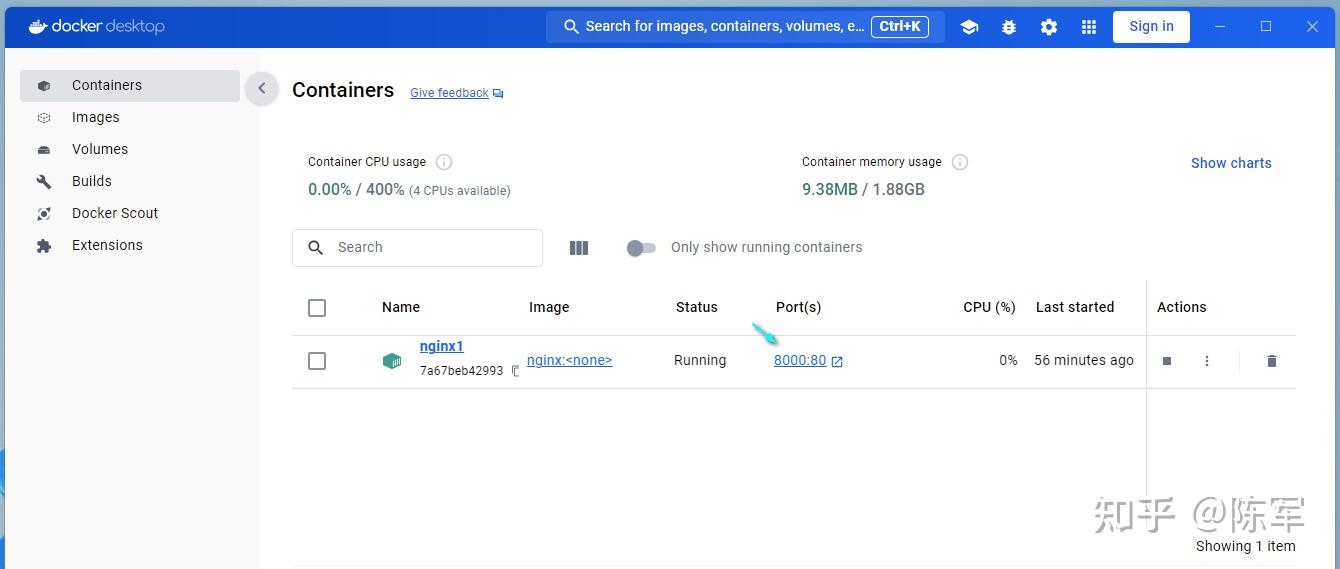The height and width of the screenshot is (569, 1340).
Task: Sort by the Last started column header
Action: (1075, 308)
